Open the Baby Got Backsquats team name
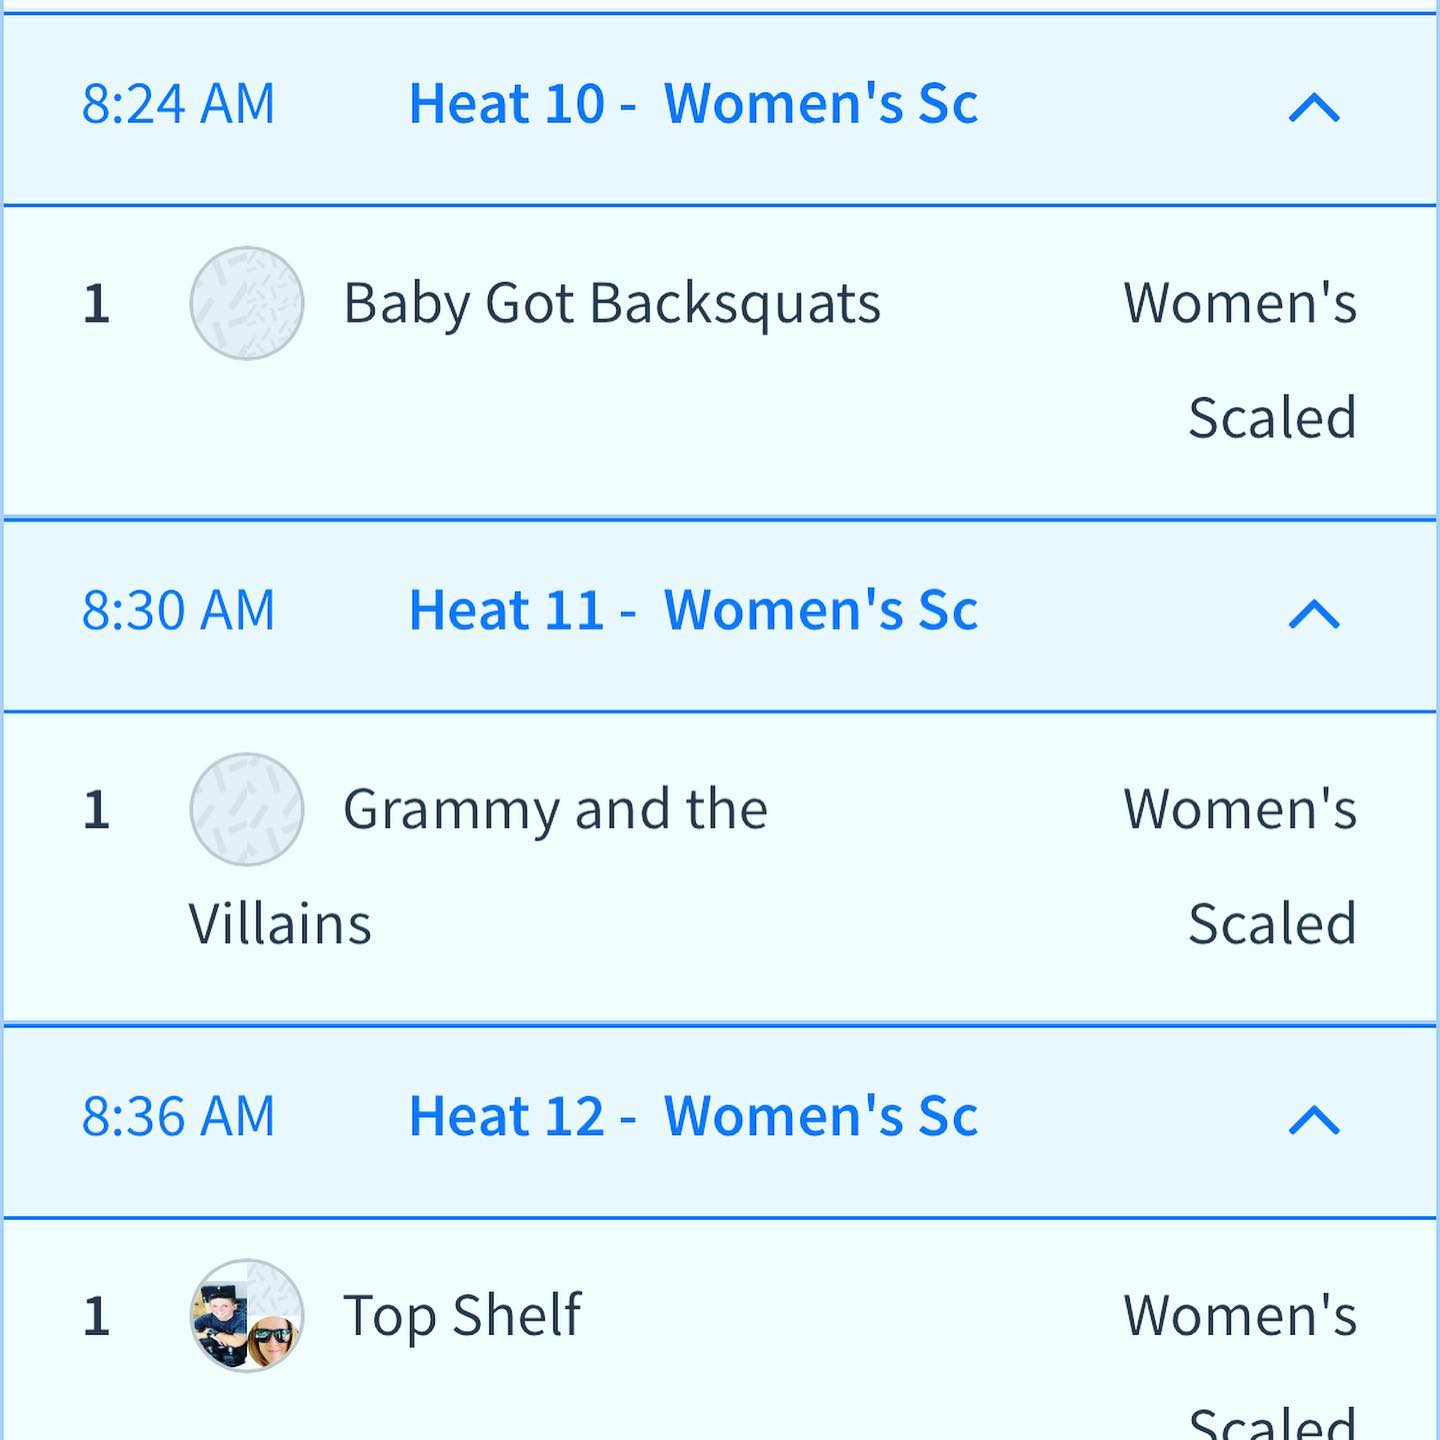 pos(612,303)
